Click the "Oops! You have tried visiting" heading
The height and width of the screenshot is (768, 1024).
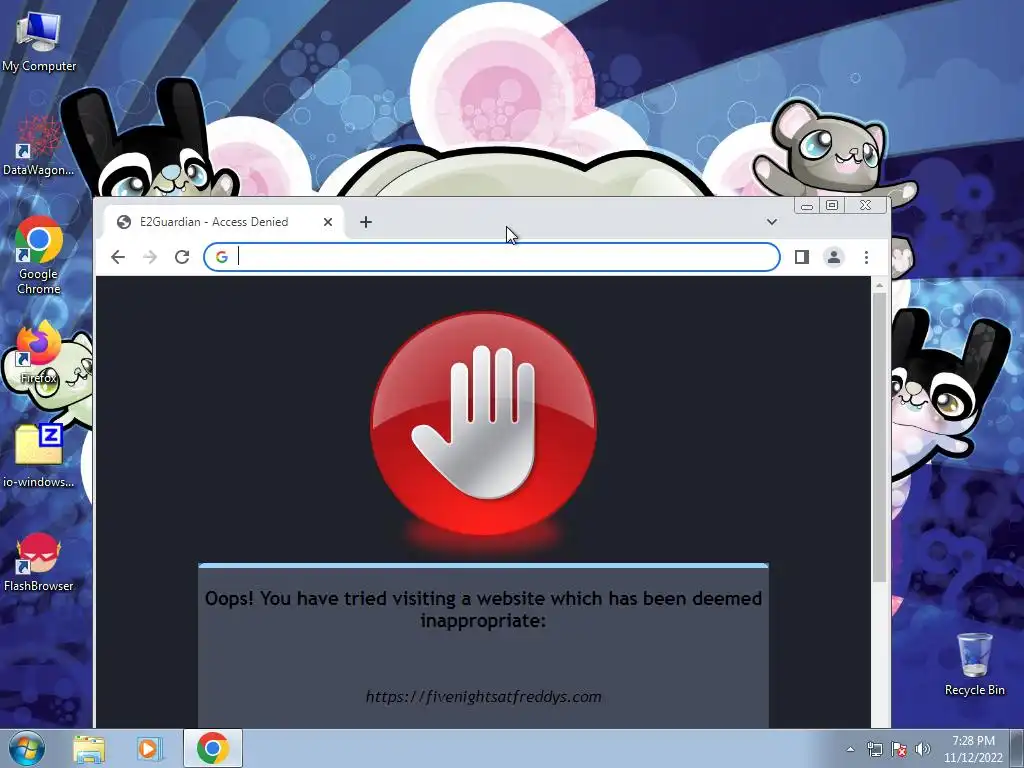coord(483,609)
